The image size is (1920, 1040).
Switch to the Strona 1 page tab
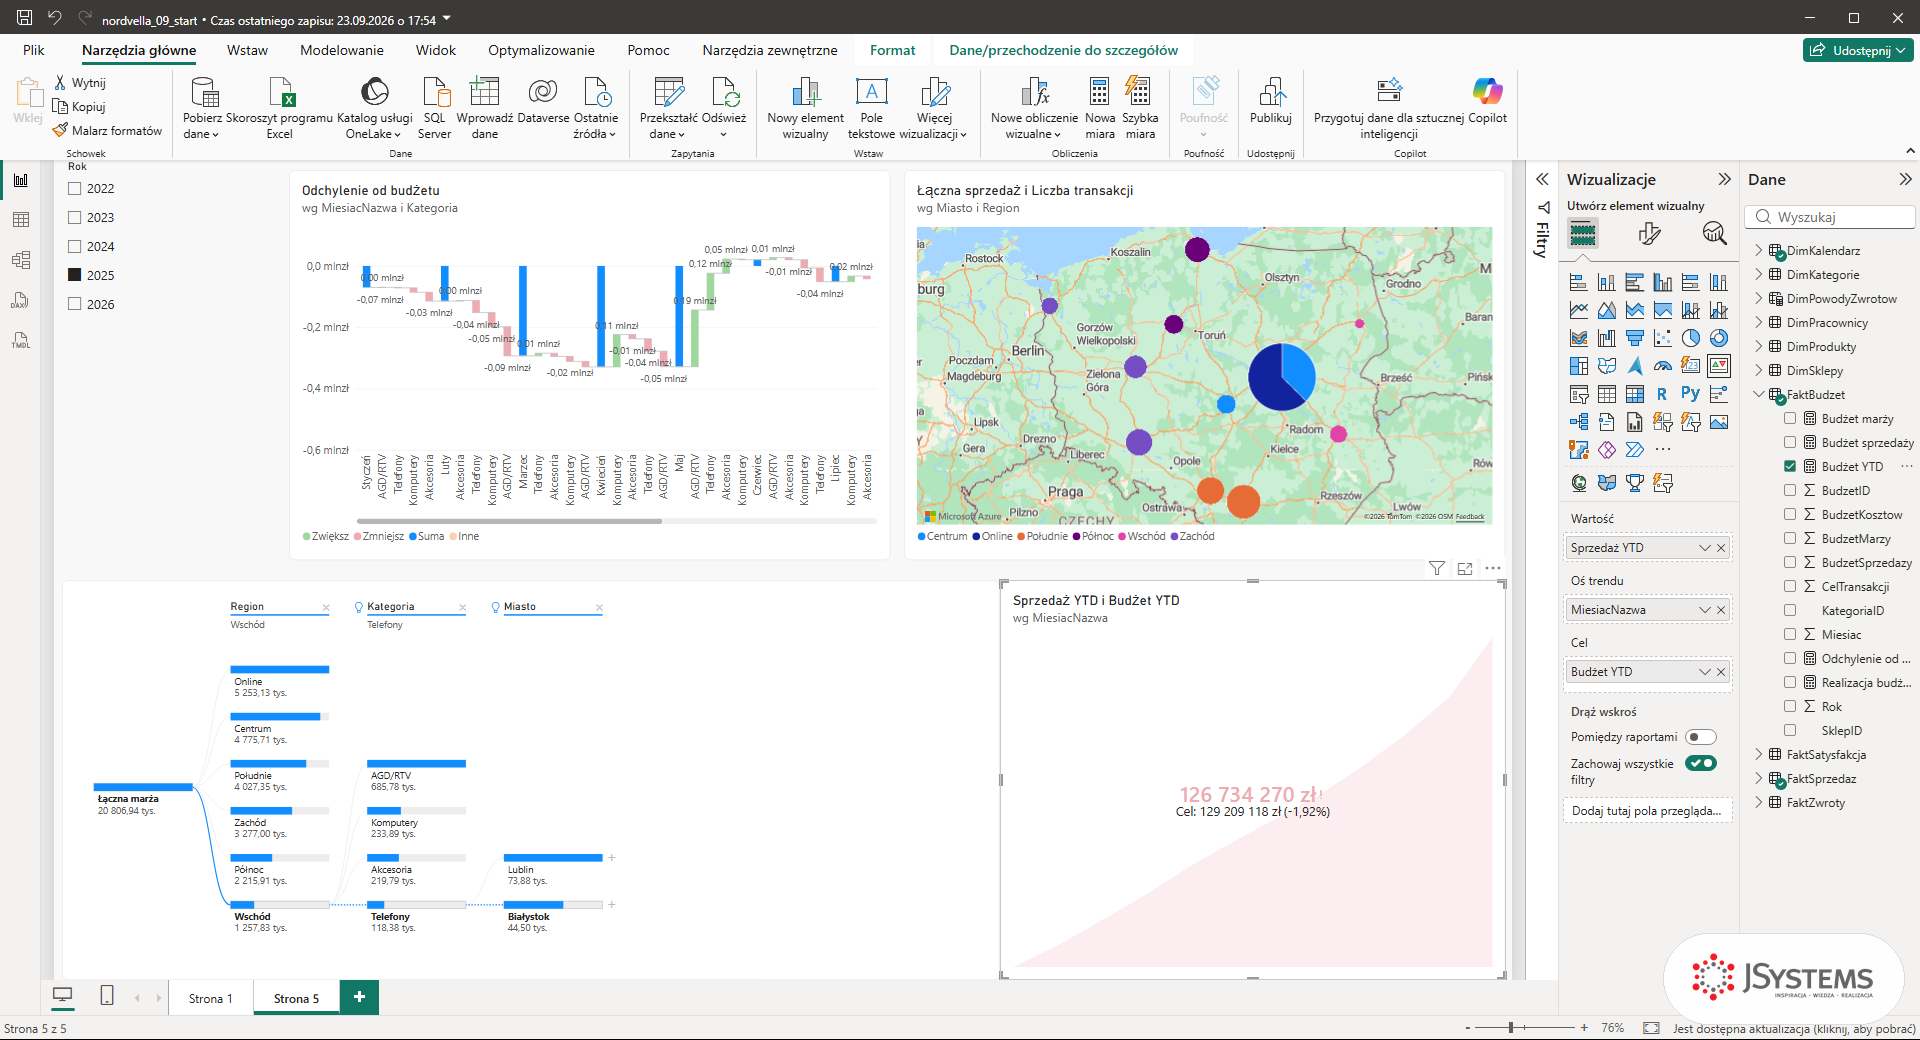(211, 998)
